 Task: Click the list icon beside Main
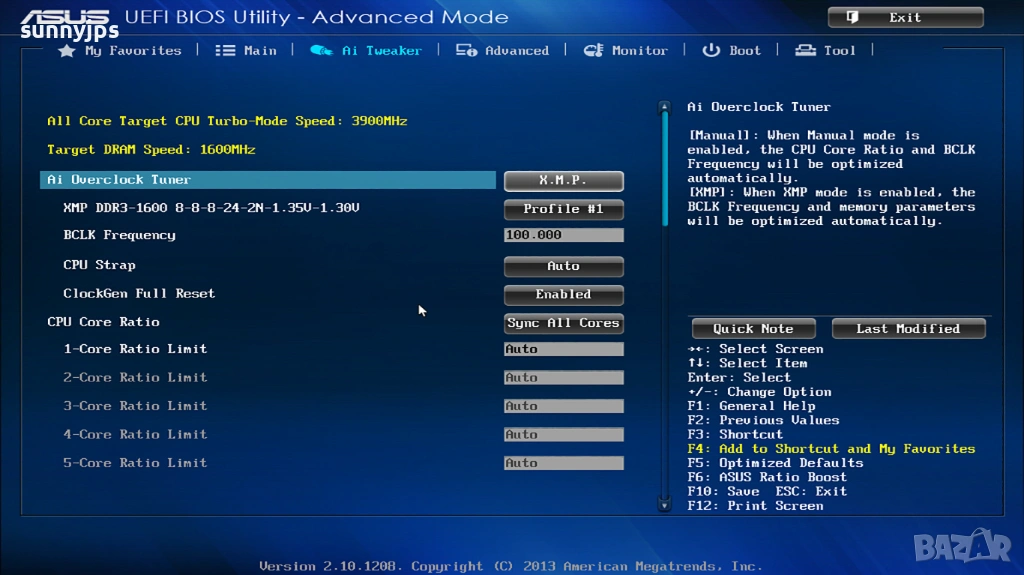tap(226, 51)
